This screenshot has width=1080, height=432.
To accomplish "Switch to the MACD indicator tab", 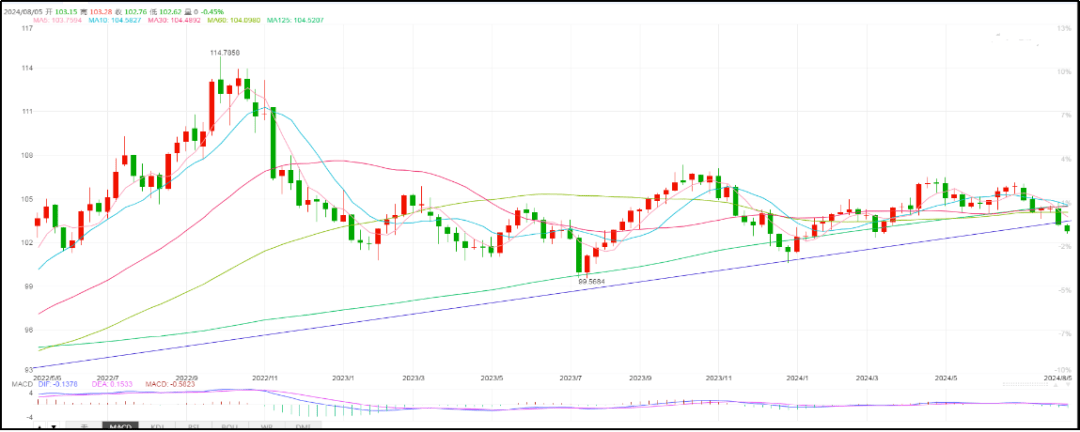I will (121, 427).
